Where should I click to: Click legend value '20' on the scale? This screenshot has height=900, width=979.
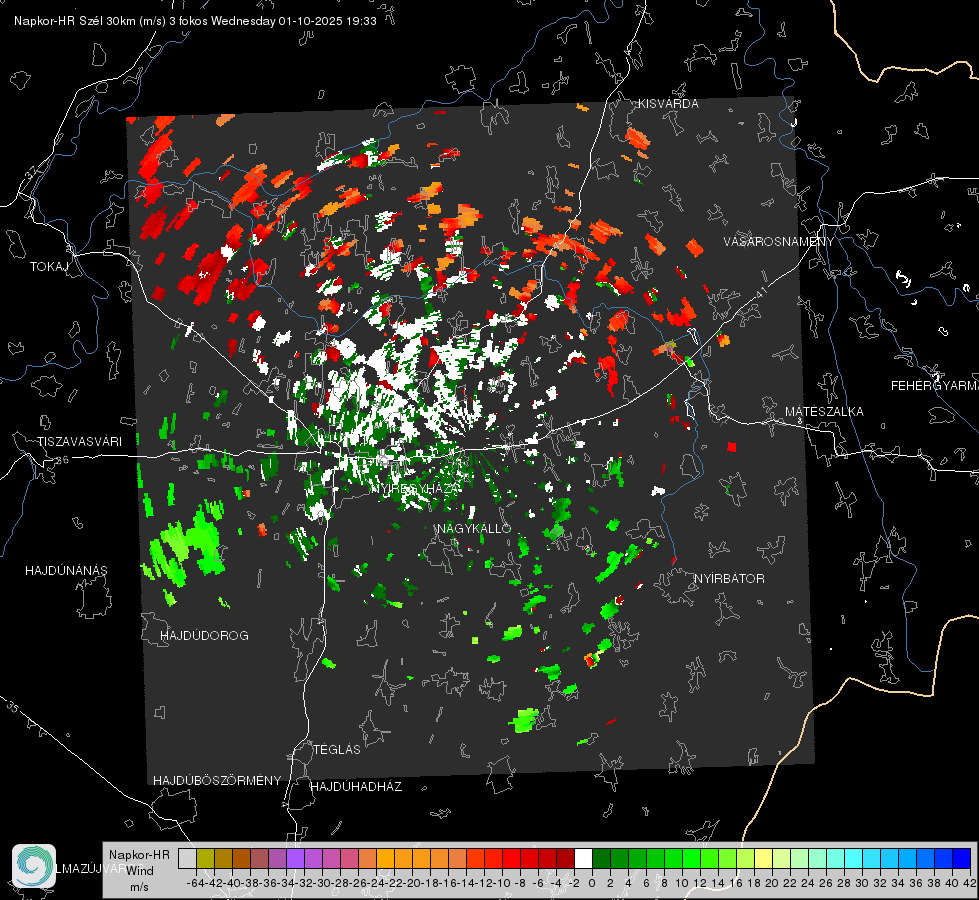point(772,883)
